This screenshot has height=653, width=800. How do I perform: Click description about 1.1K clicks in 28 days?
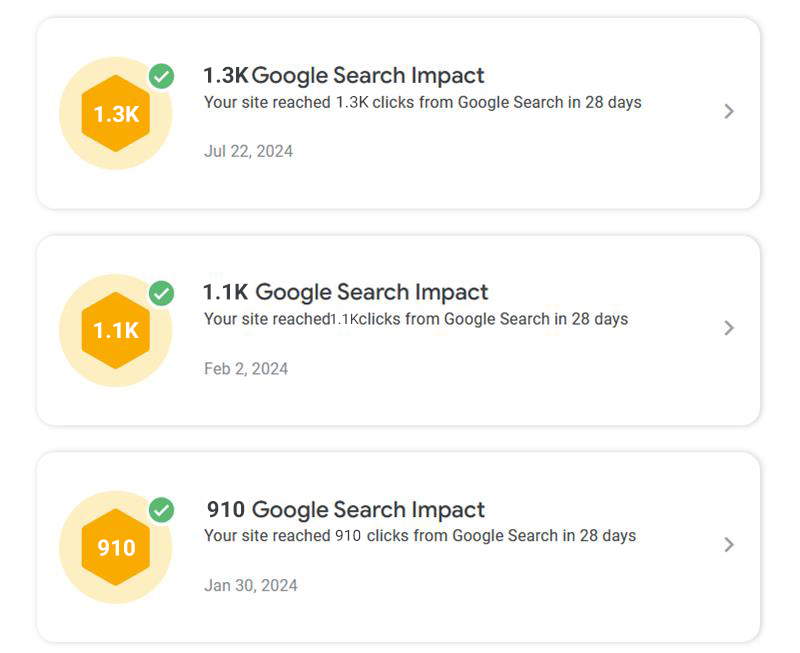tap(416, 319)
